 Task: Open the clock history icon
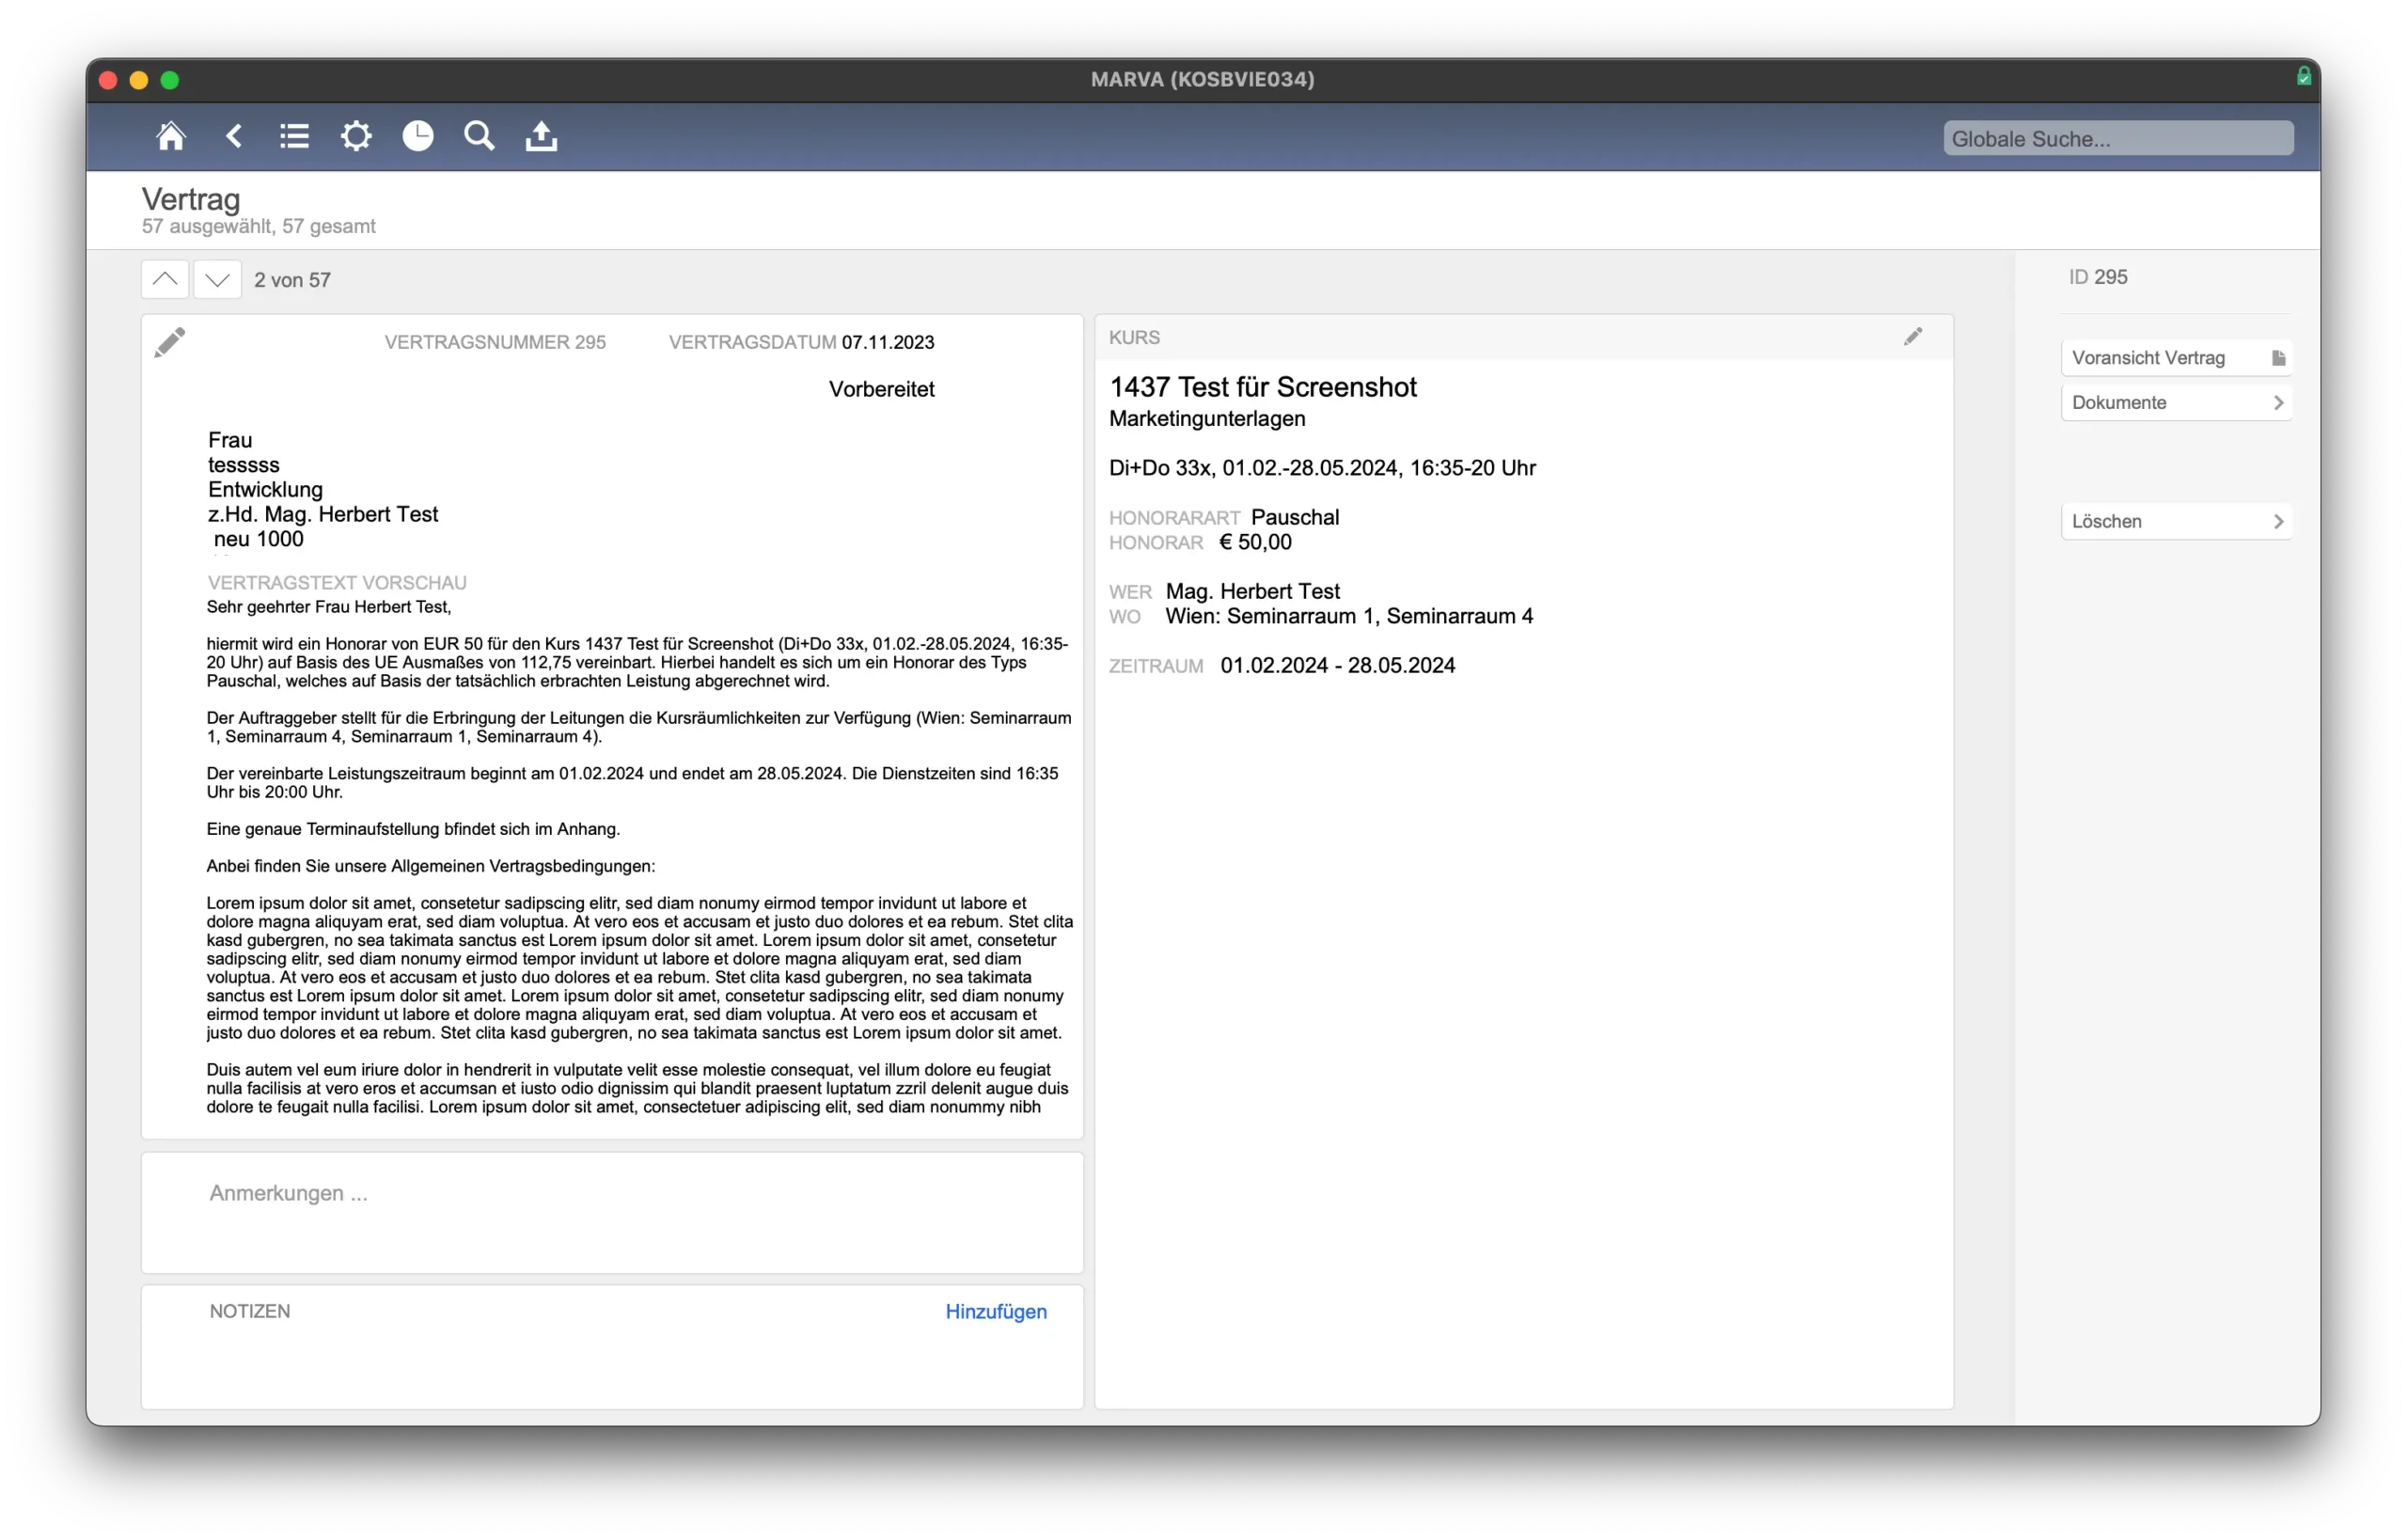point(418,136)
